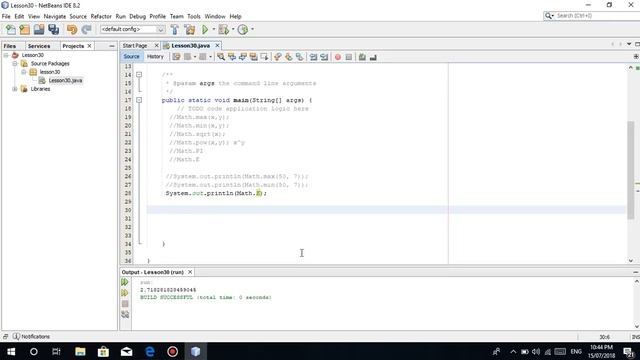This screenshot has width=640, height=360.
Task: Click the New File toolbar icon
Action: point(11,29)
